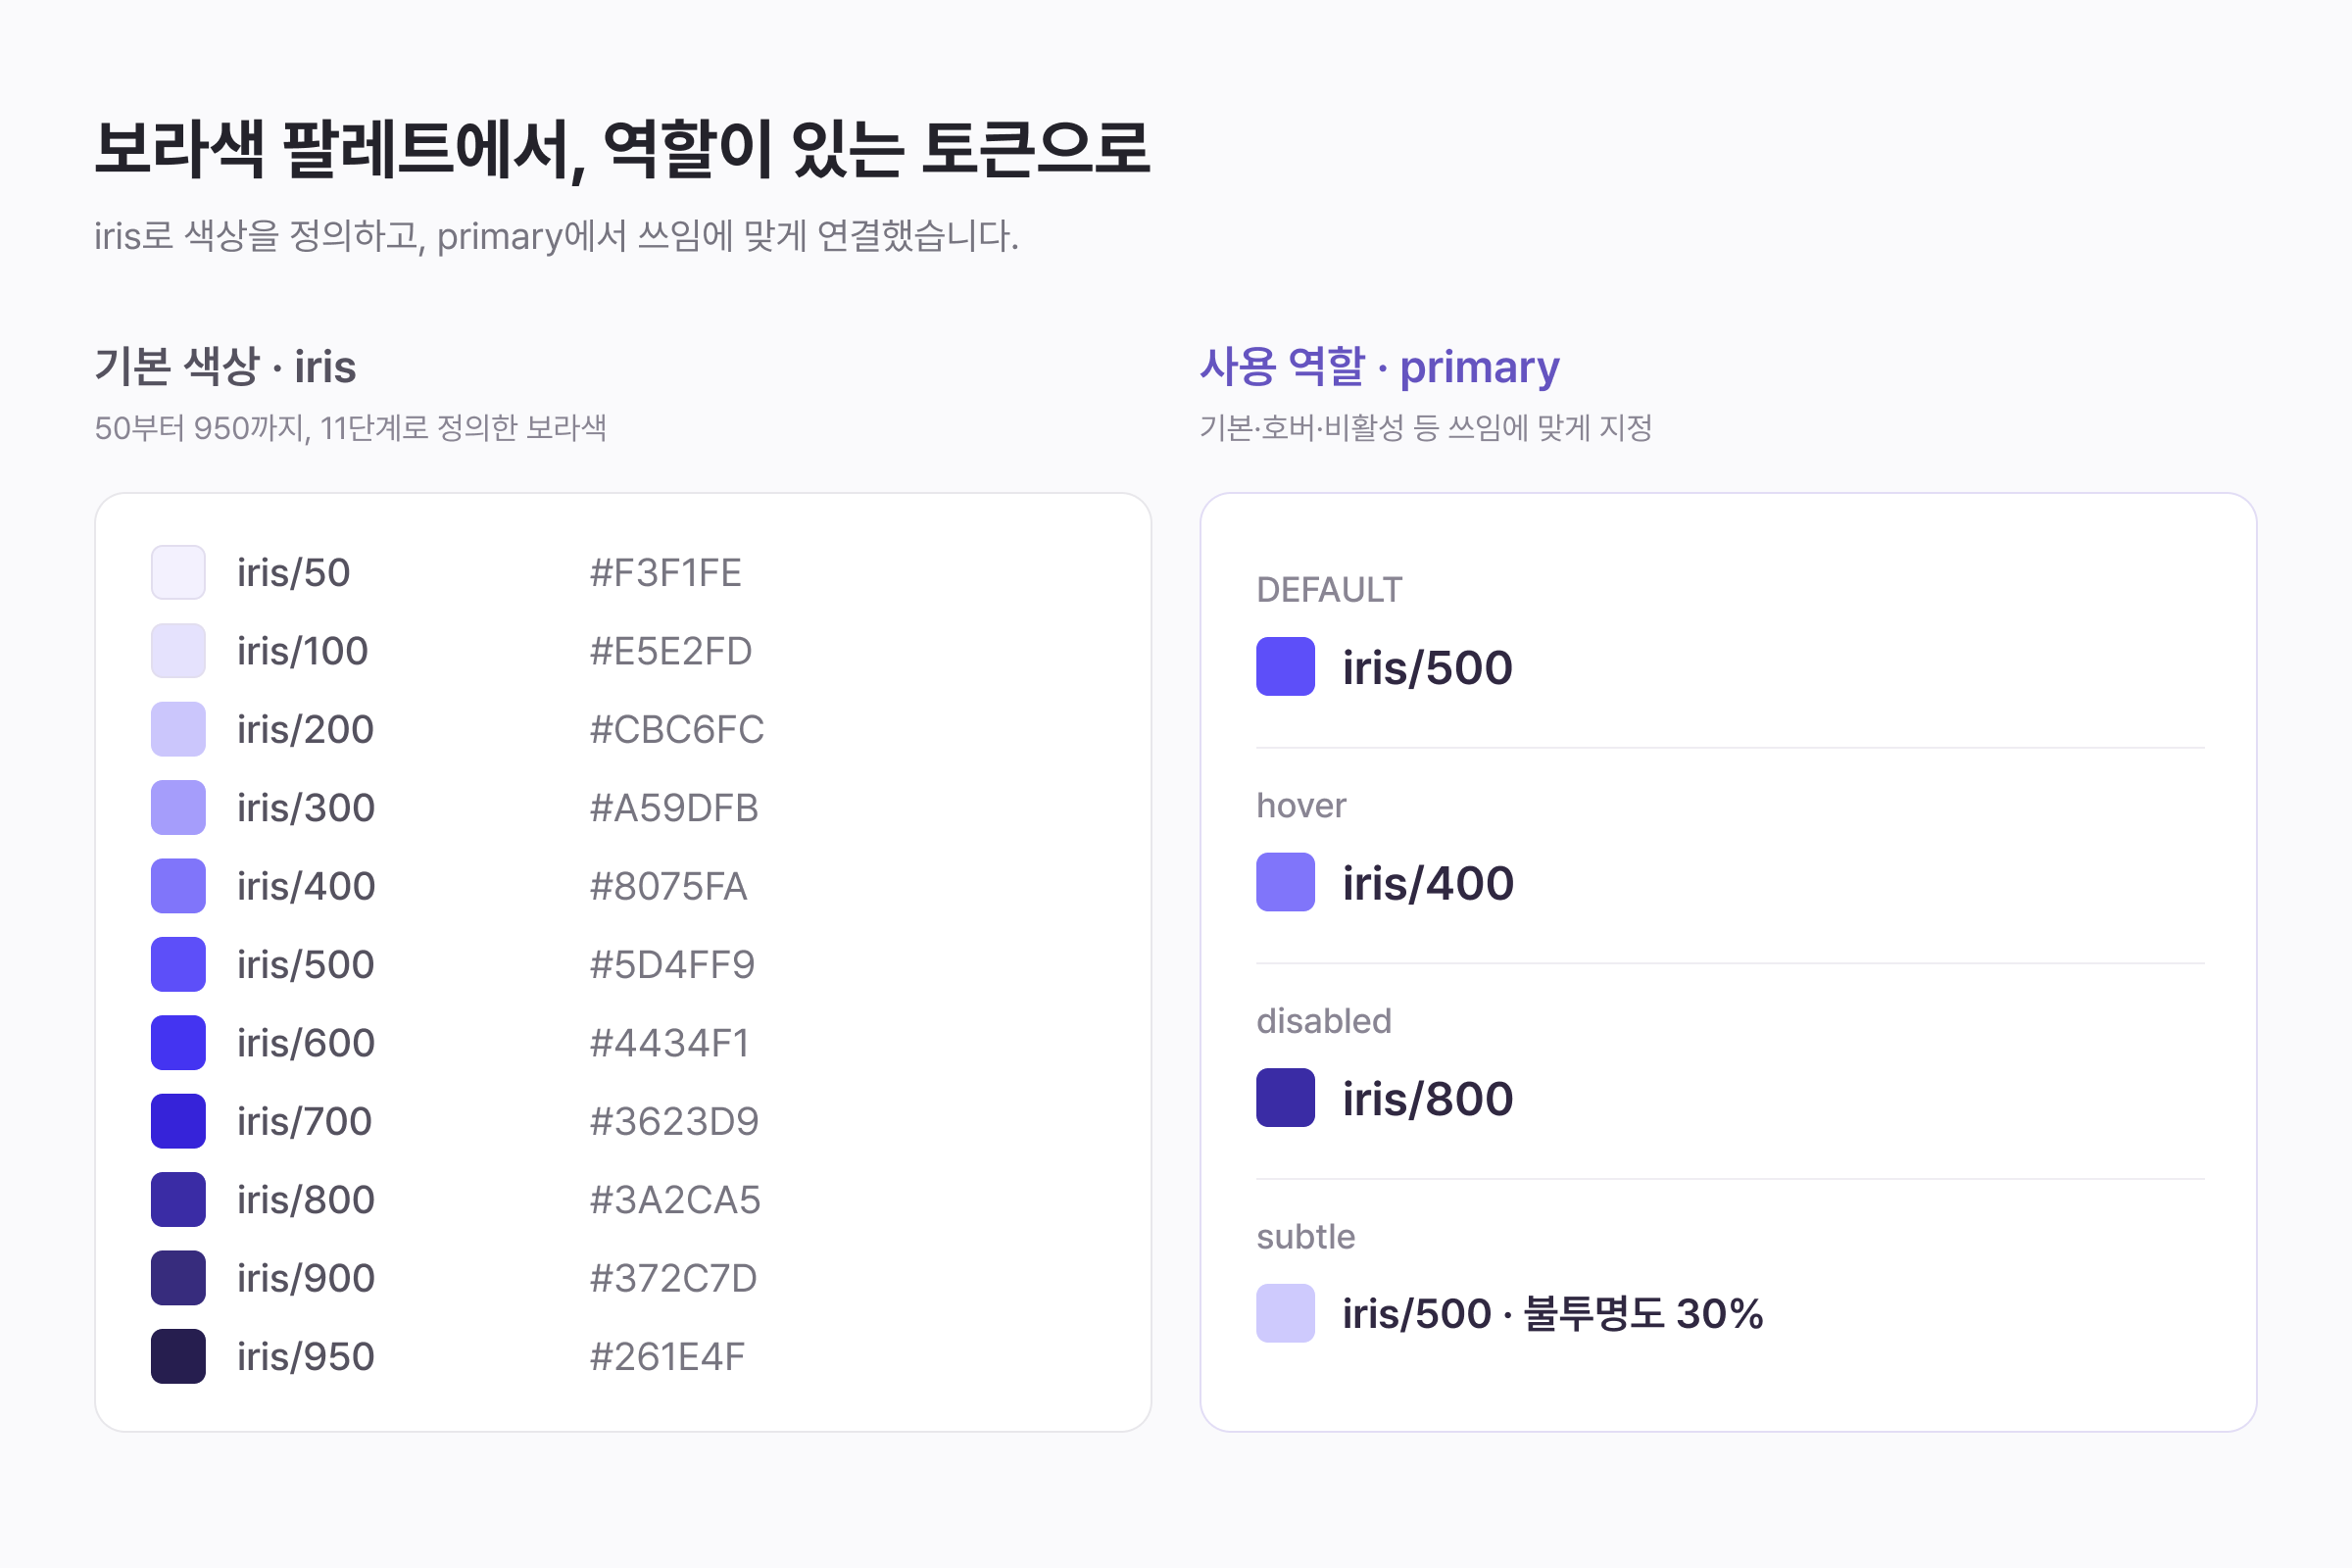The height and width of the screenshot is (1568, 2352).
Task: Click the iris/50 color swatch
Action: click(178, 572)
